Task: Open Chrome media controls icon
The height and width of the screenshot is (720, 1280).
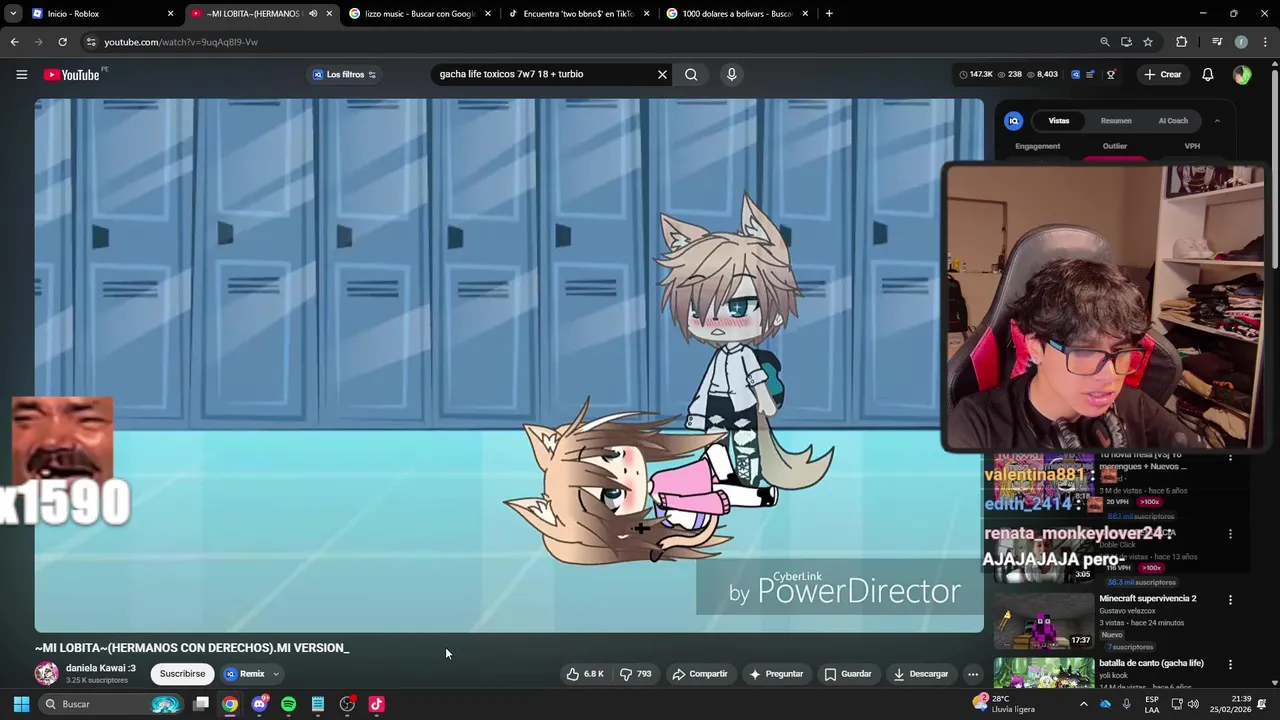Action: pos(1217,42)
